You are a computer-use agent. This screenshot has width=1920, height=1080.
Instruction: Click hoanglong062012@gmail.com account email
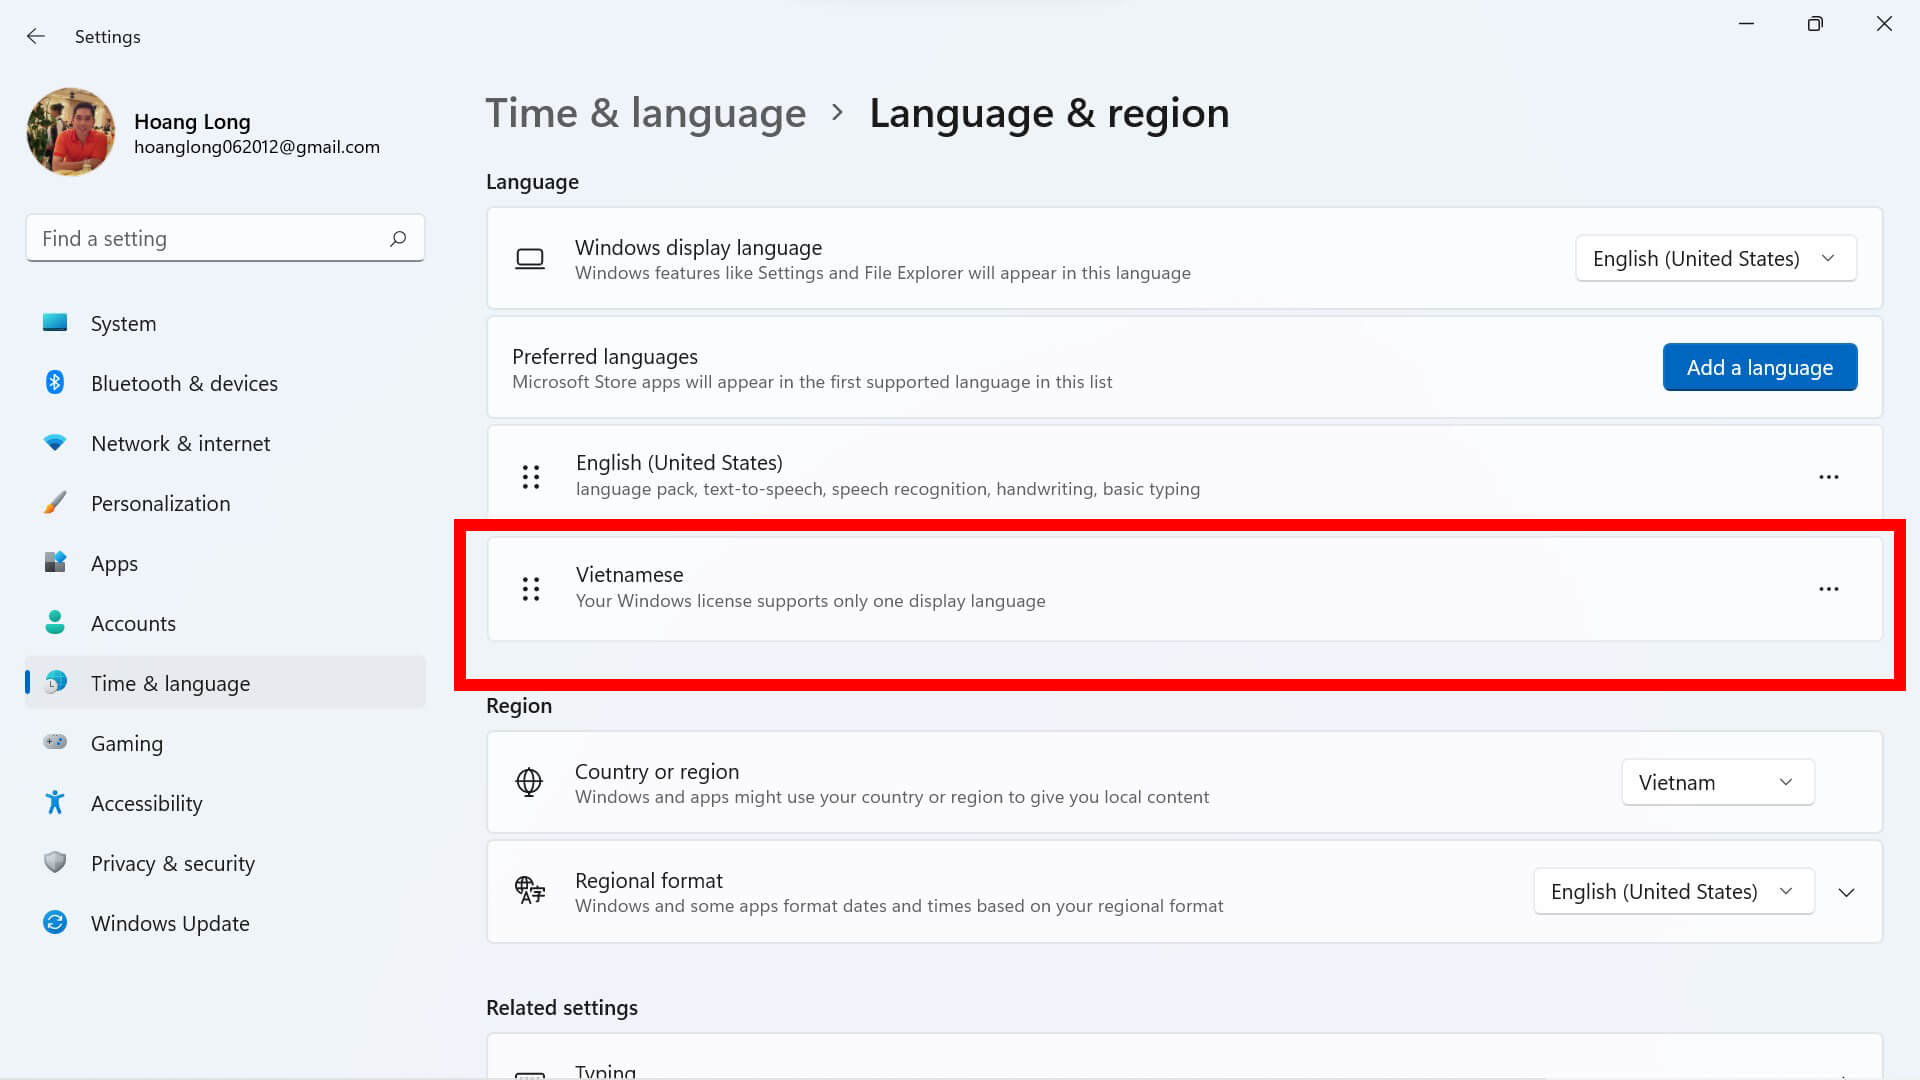[257, 147]
